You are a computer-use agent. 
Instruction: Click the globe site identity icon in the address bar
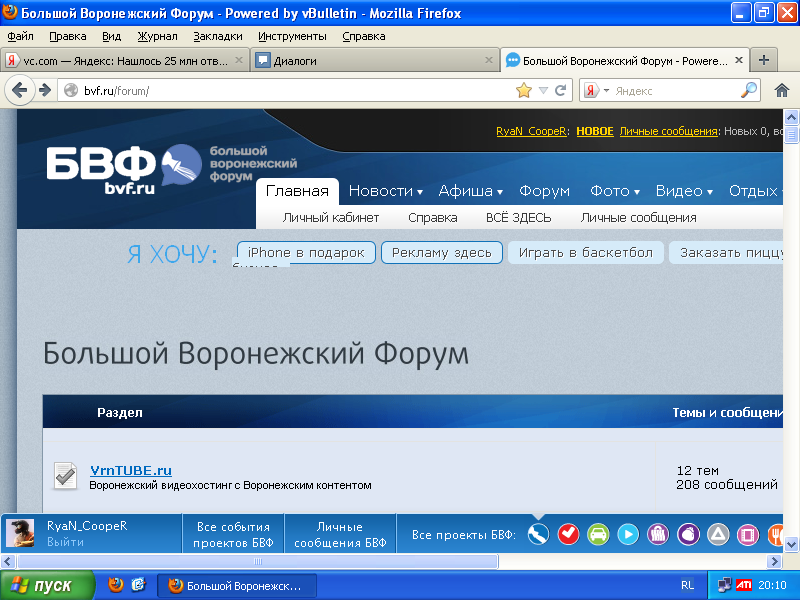pos(71,91)
